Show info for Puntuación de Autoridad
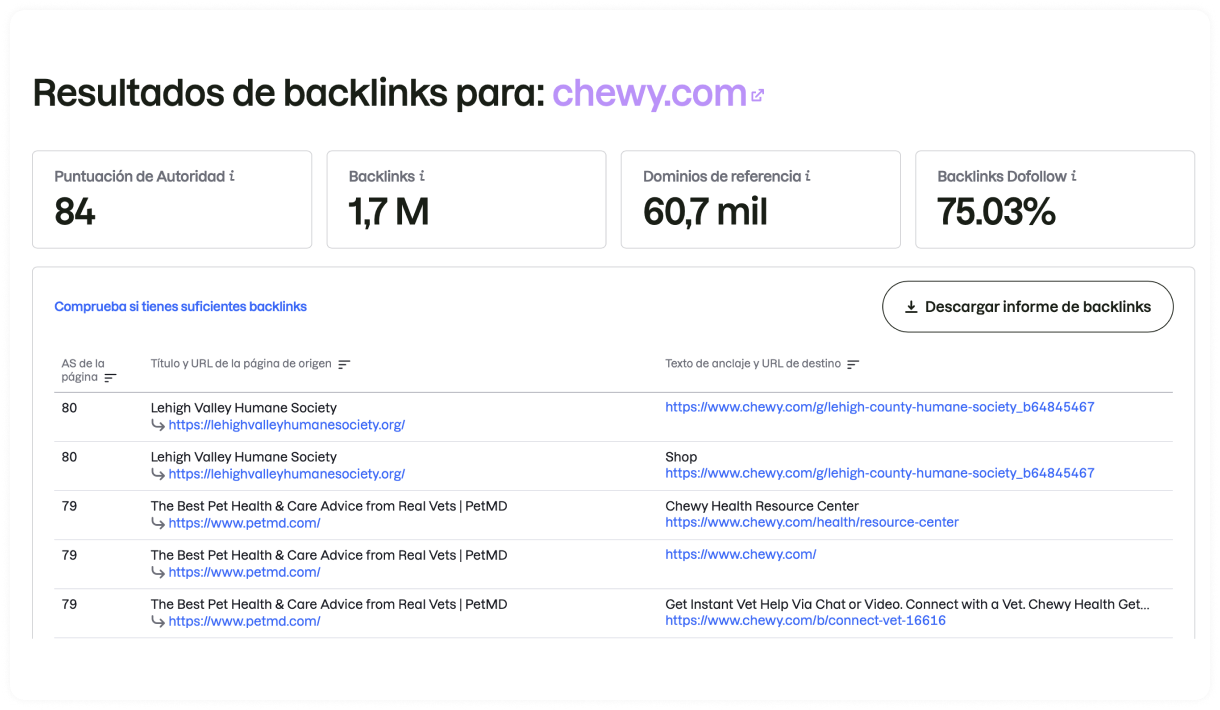This screenshot has width=1220, height=710. tap(232, 176)
